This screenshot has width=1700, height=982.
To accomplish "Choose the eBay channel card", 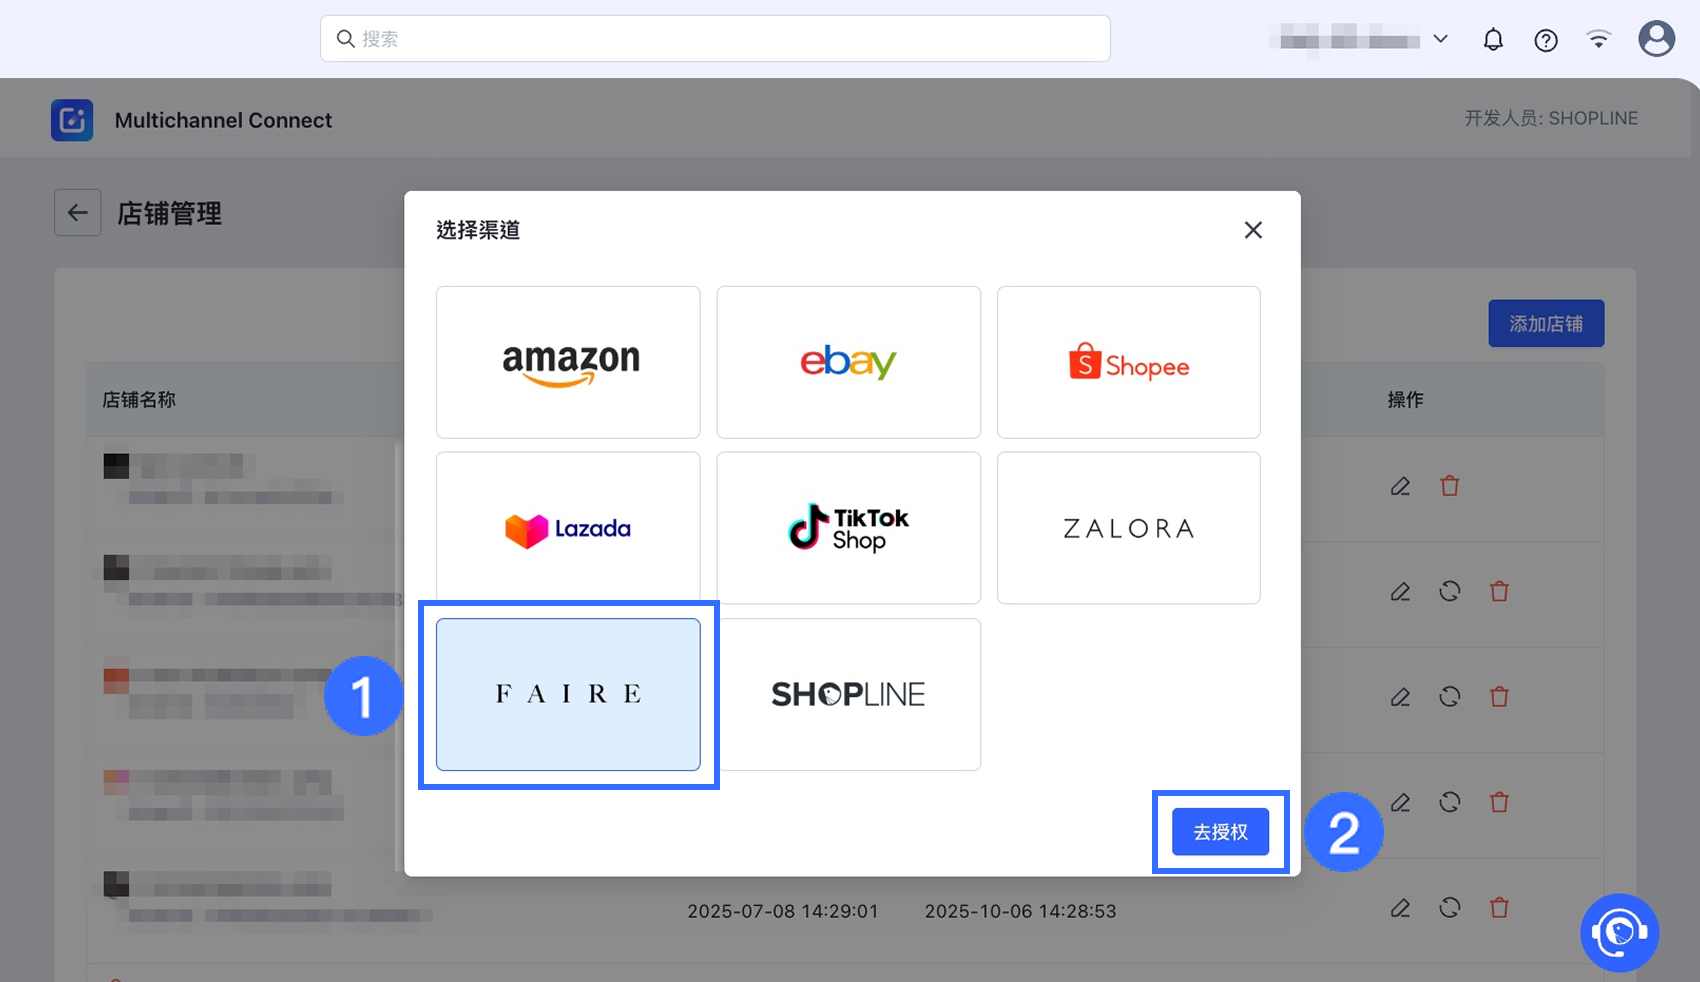I will point(848,362).
